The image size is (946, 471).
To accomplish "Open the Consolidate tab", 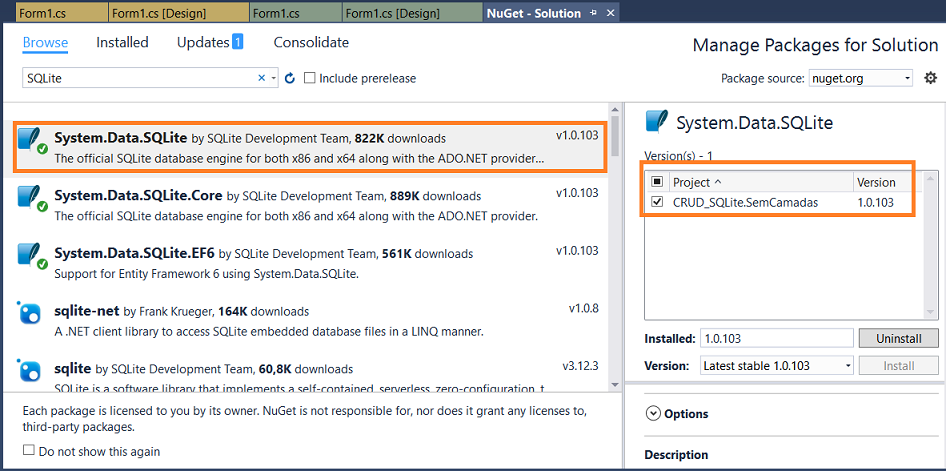I will [x=311, y=42].
